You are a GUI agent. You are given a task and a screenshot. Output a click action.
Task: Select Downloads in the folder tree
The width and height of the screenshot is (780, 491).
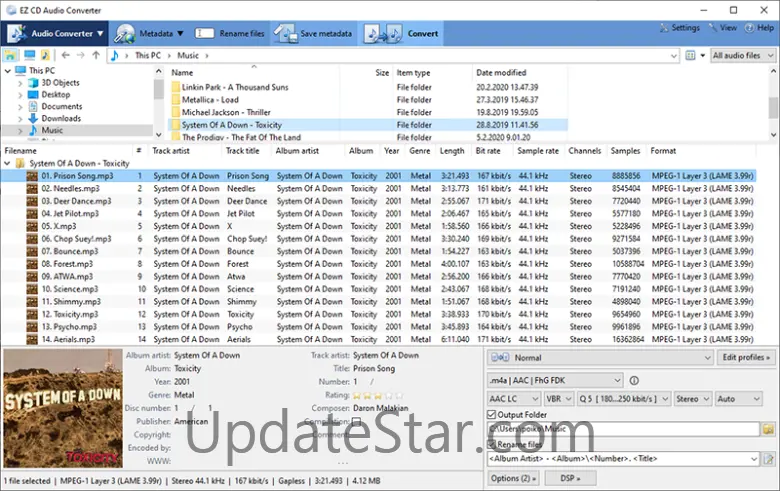pos(61,118)
